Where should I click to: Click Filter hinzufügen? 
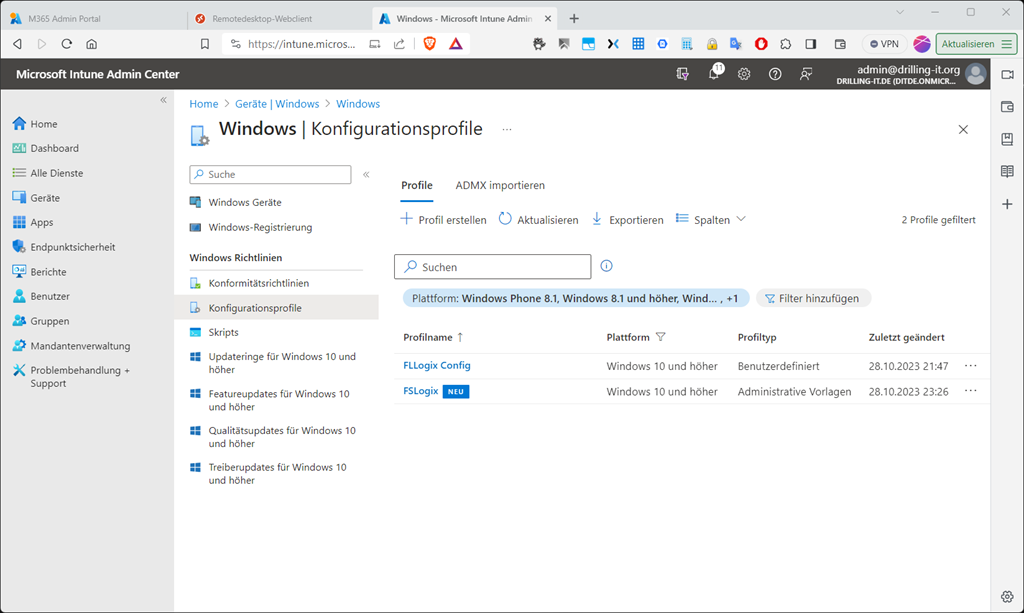coord(812,298)
